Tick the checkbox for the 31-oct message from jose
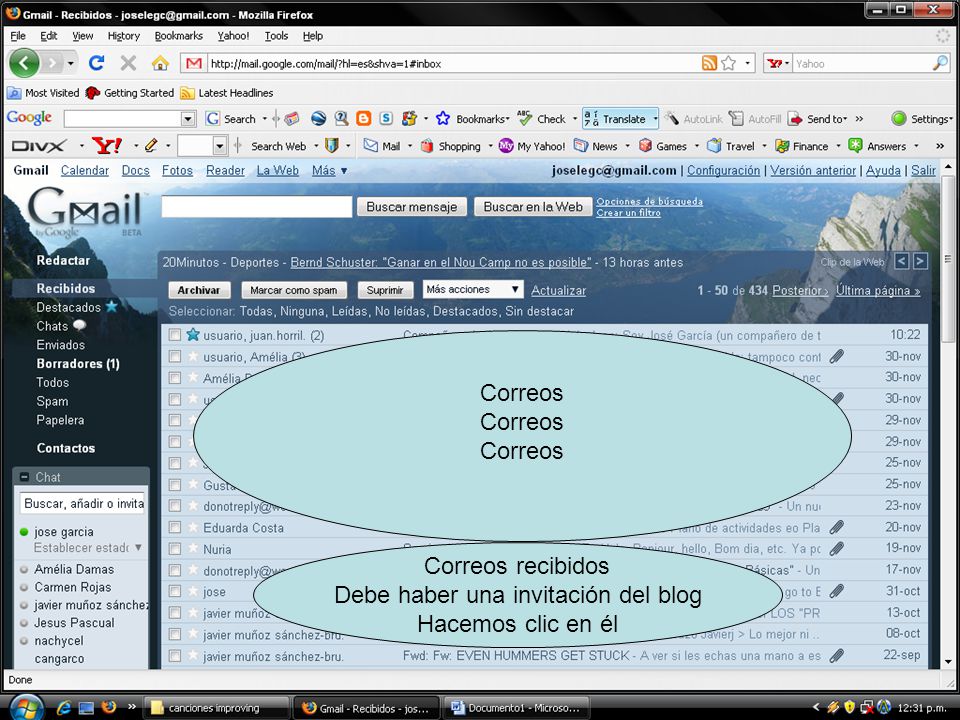Image resolution: width=960 pixels, height=720 pixels. click(x=174, y=591)
